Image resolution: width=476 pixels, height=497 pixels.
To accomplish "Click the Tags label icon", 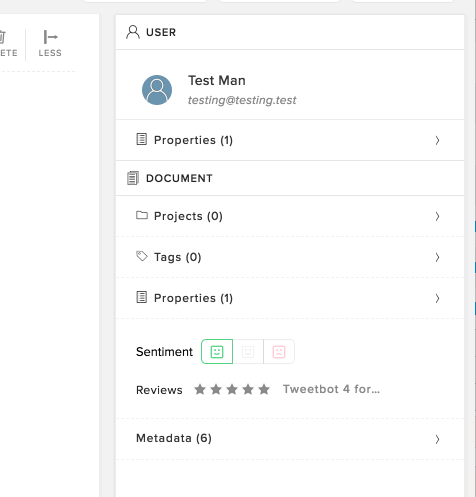I will click(142, 256).
